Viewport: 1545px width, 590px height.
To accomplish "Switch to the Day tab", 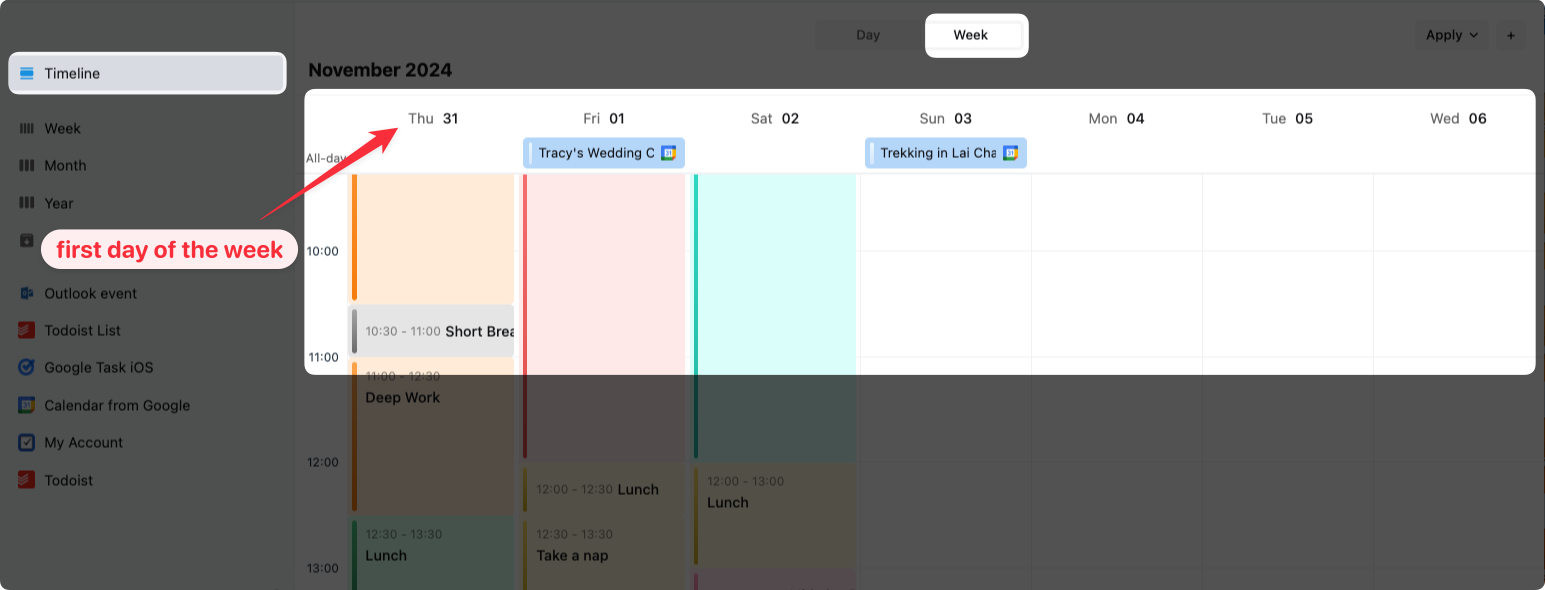I will pos(868,35).
